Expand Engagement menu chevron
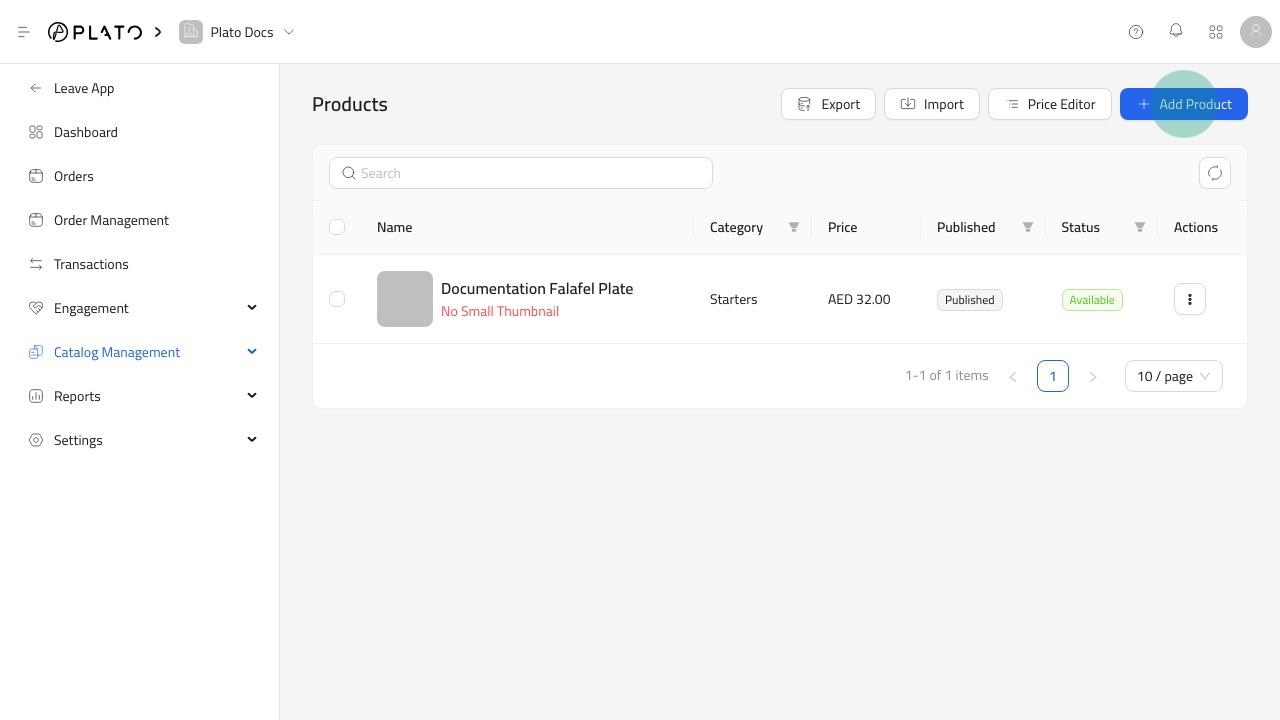 click(x=252, y=308)
